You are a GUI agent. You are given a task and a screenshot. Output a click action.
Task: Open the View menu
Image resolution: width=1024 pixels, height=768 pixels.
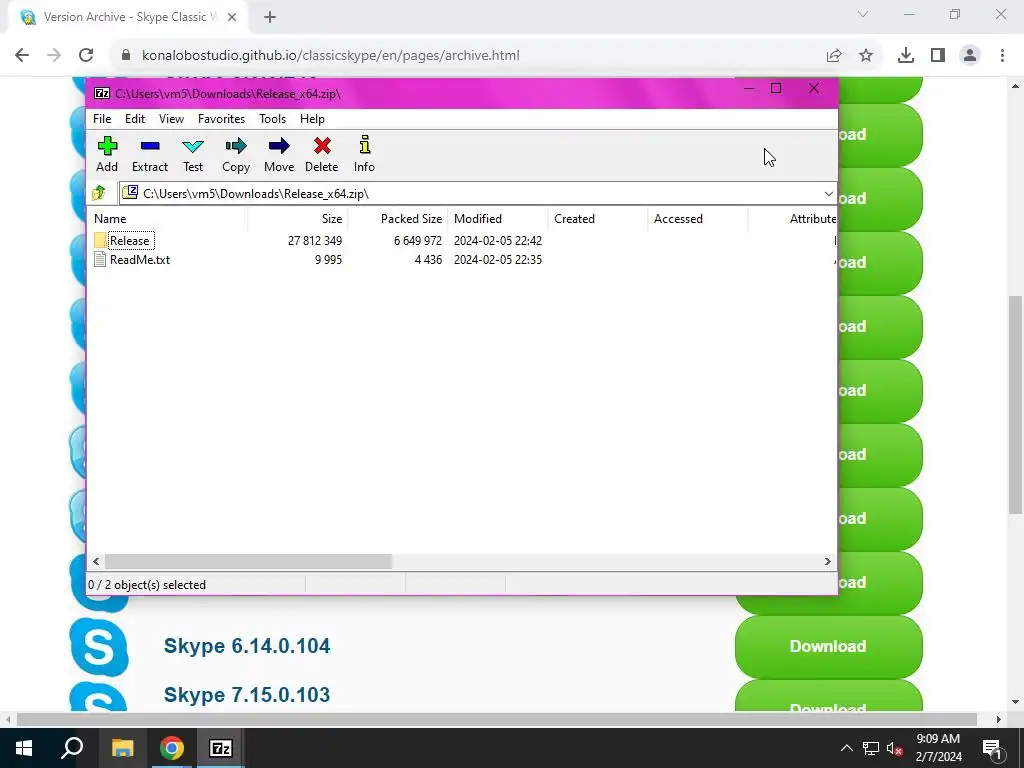click(x=171, y=119)
